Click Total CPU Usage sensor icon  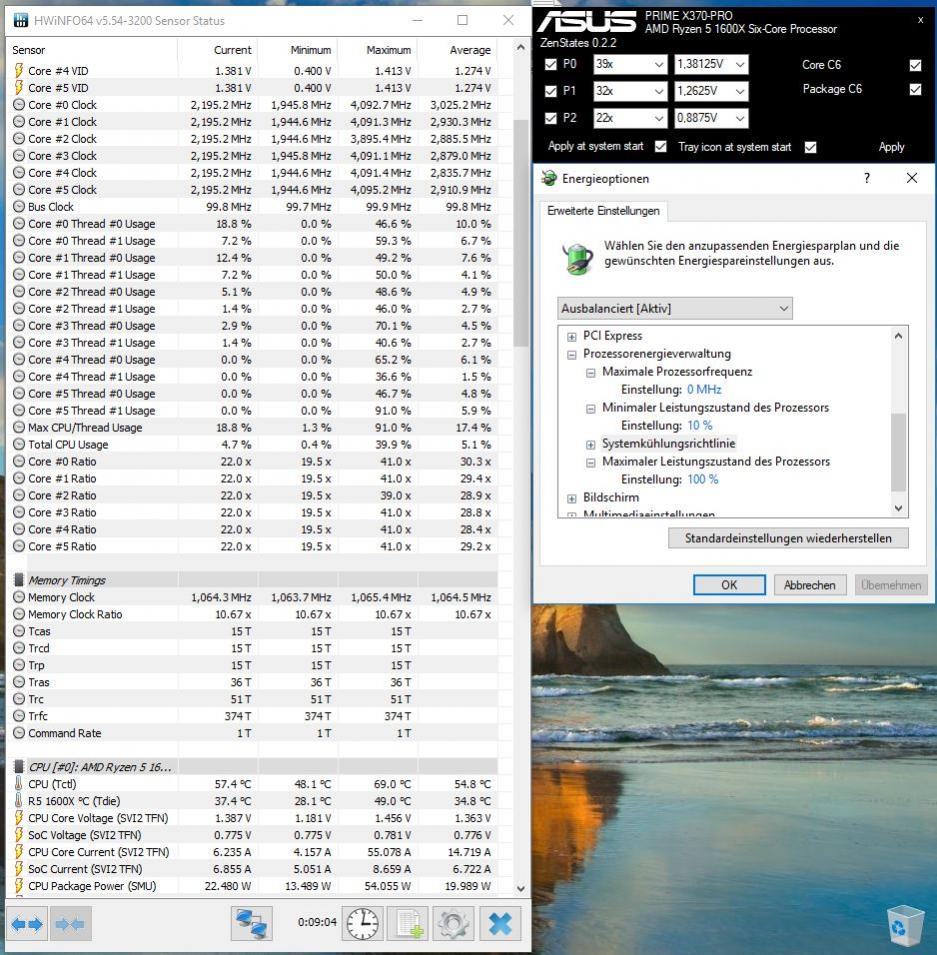point(19,445)
